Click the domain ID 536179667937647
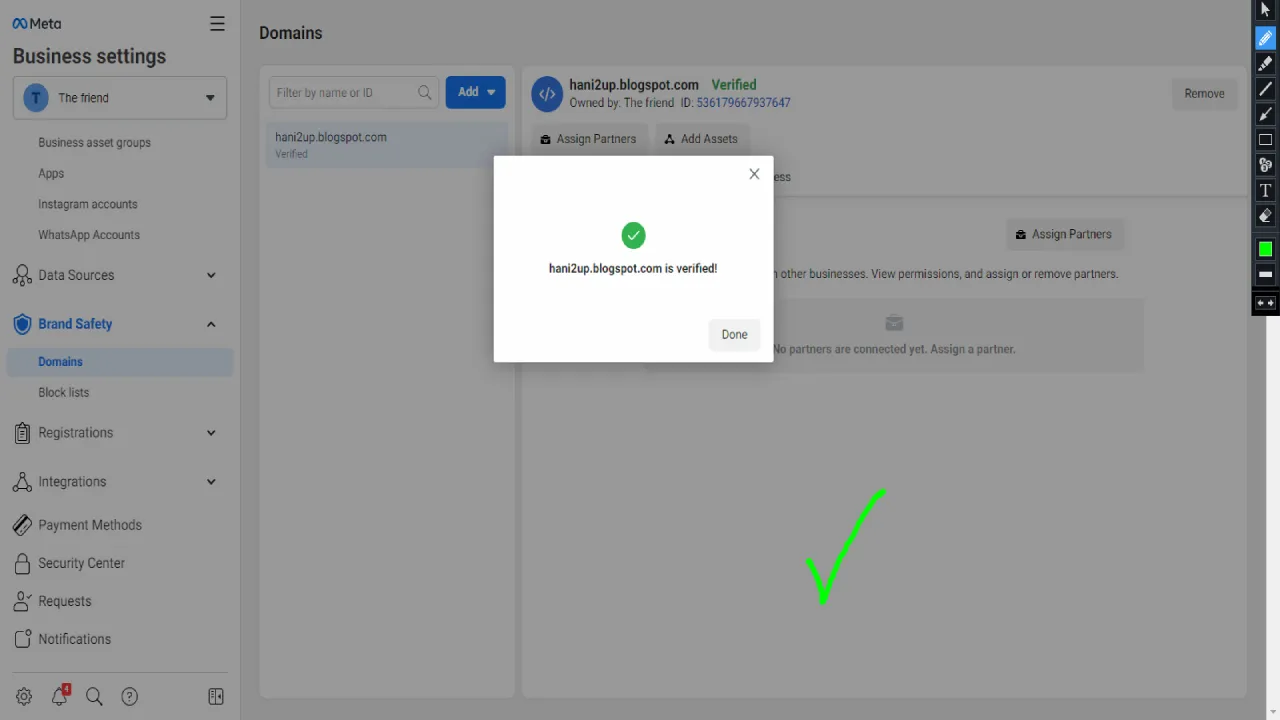 coord(743,103)
